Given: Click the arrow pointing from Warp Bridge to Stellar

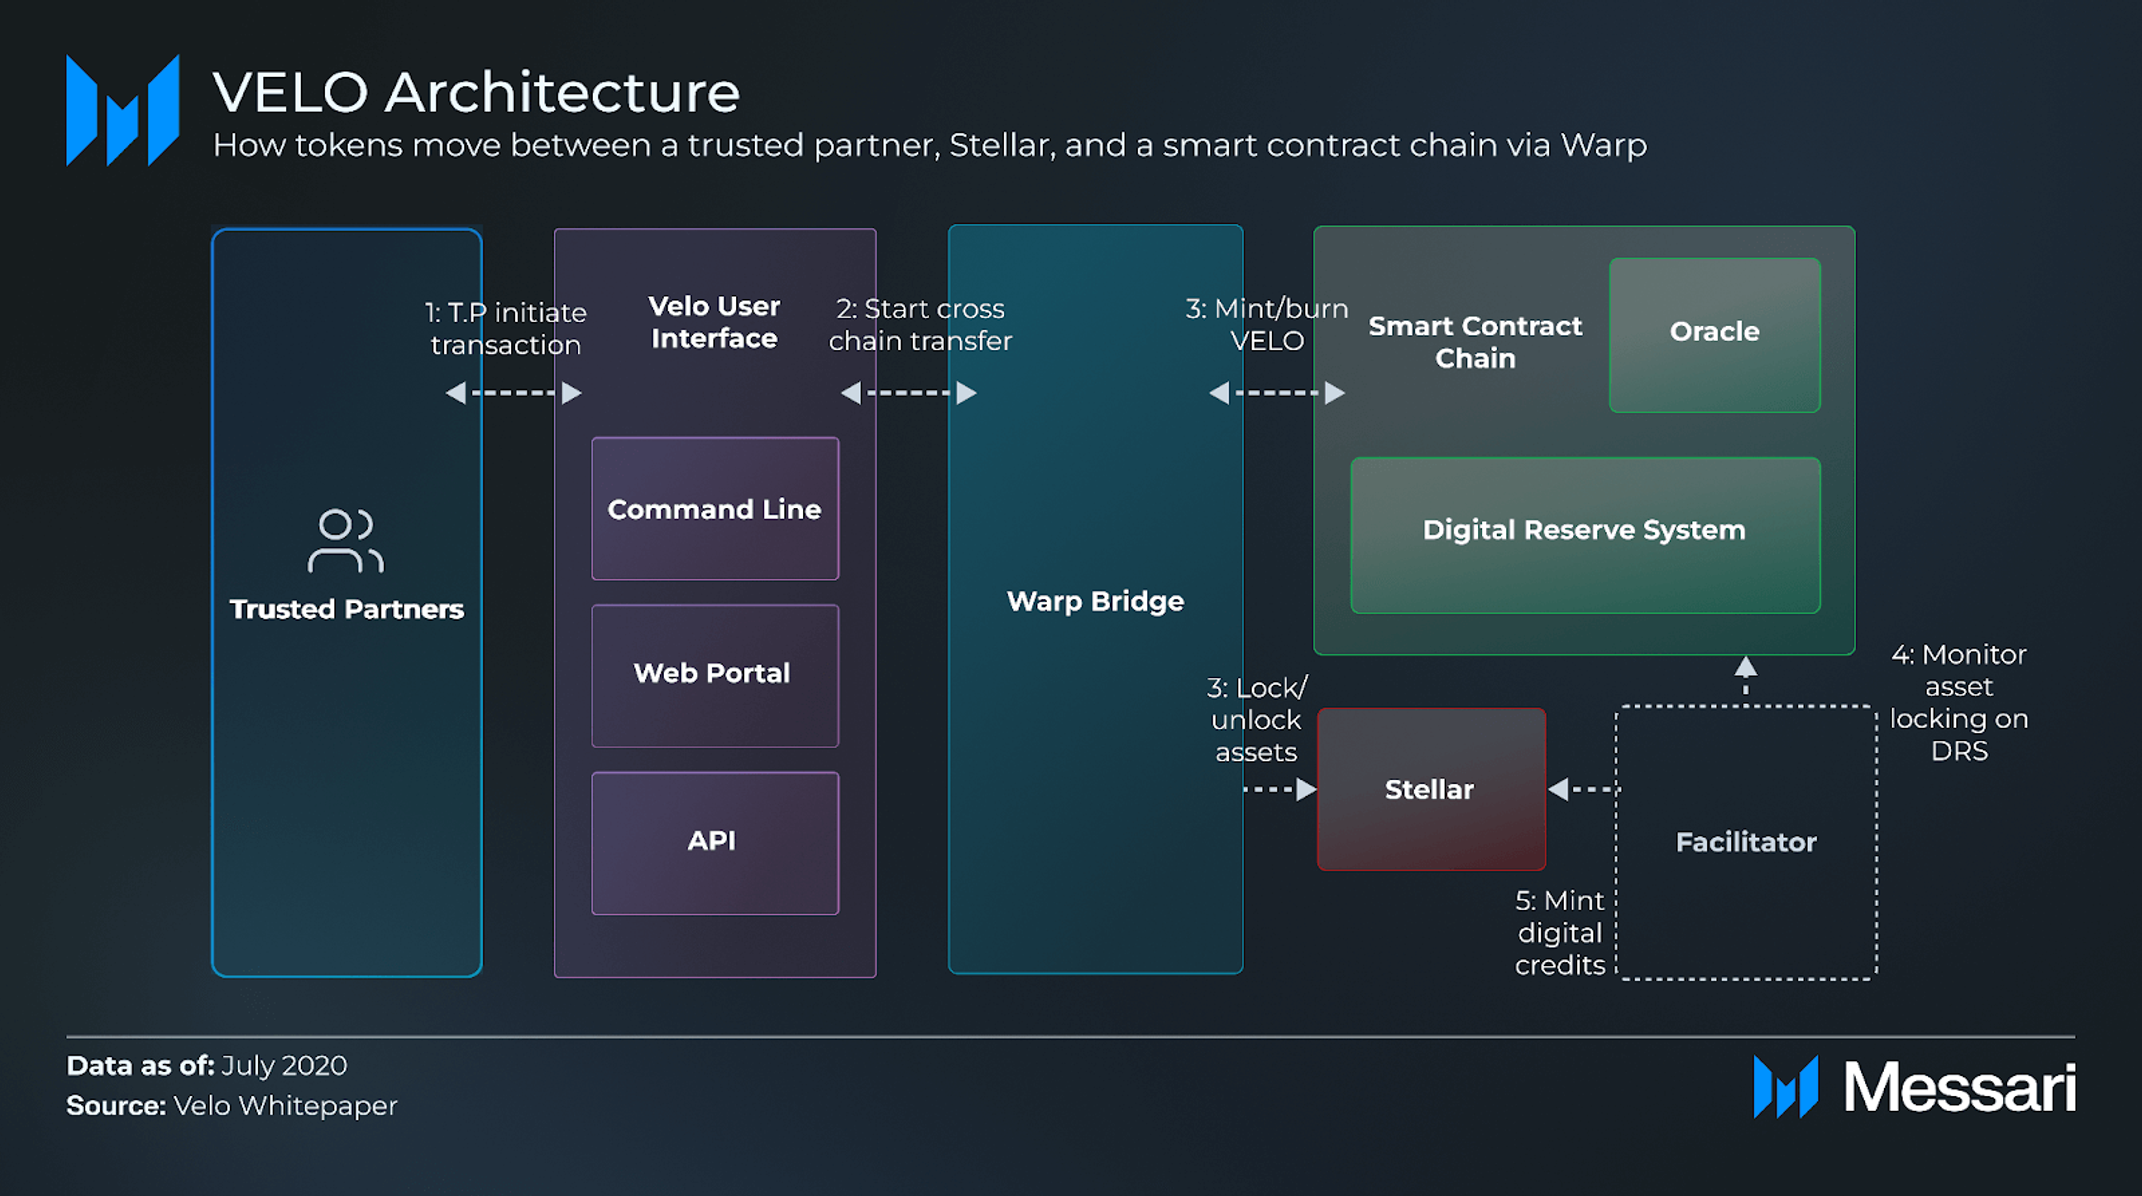Looking at the screenshot, I should pos(1280,790).
